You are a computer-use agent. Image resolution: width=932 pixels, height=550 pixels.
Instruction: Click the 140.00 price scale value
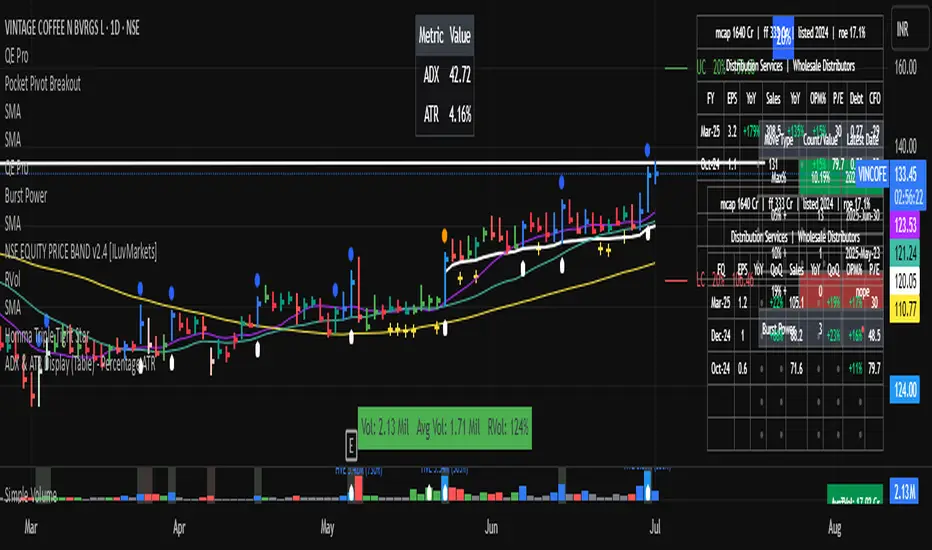point(906,146)
